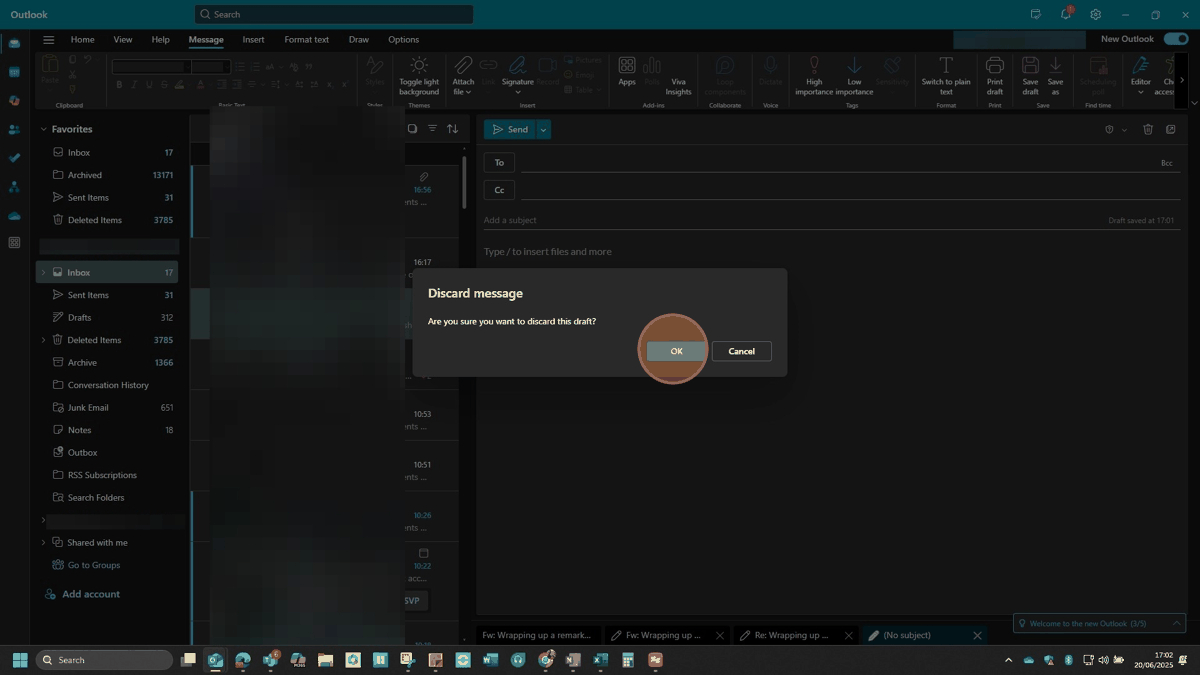Confirm discard by clicking OK
The image size is (1200, 675).
[x=676, y=351]
